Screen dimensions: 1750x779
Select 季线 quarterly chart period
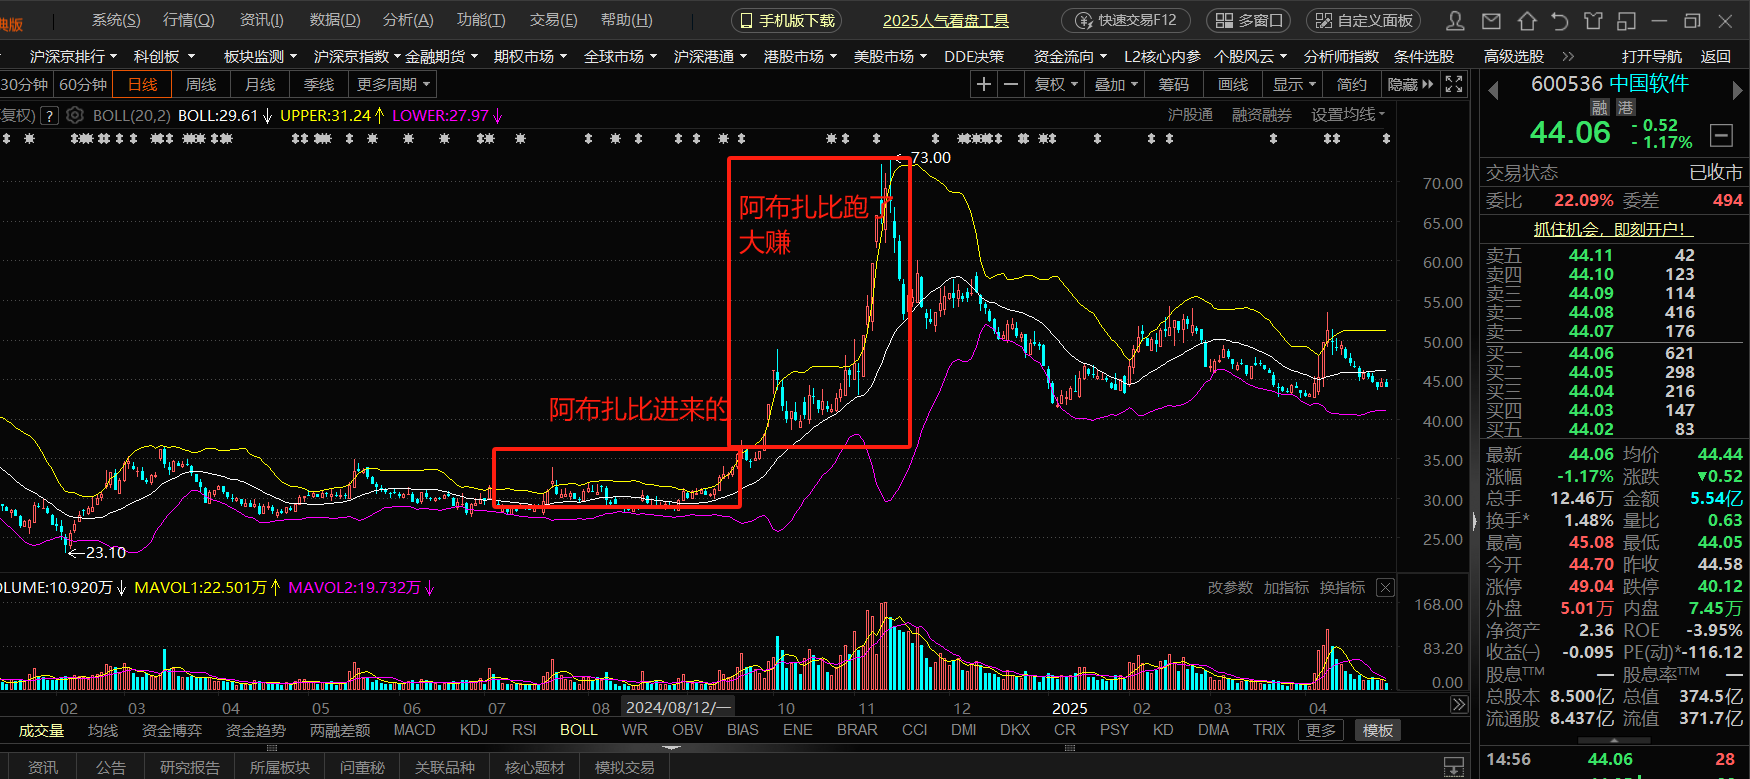point(319,84)
